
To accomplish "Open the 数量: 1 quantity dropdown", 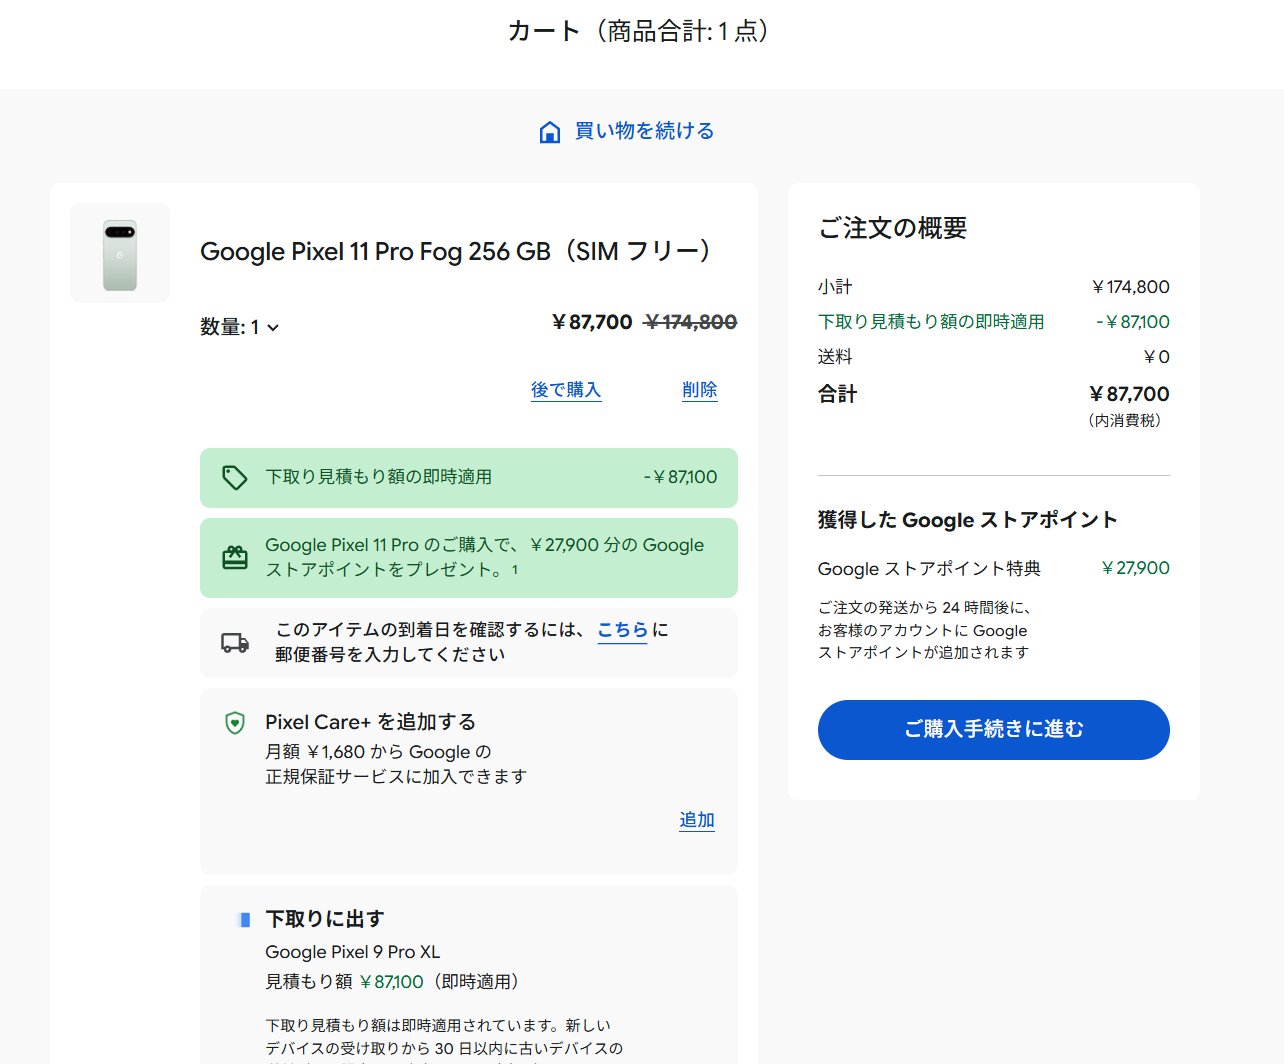I will (x=239, y=327).
